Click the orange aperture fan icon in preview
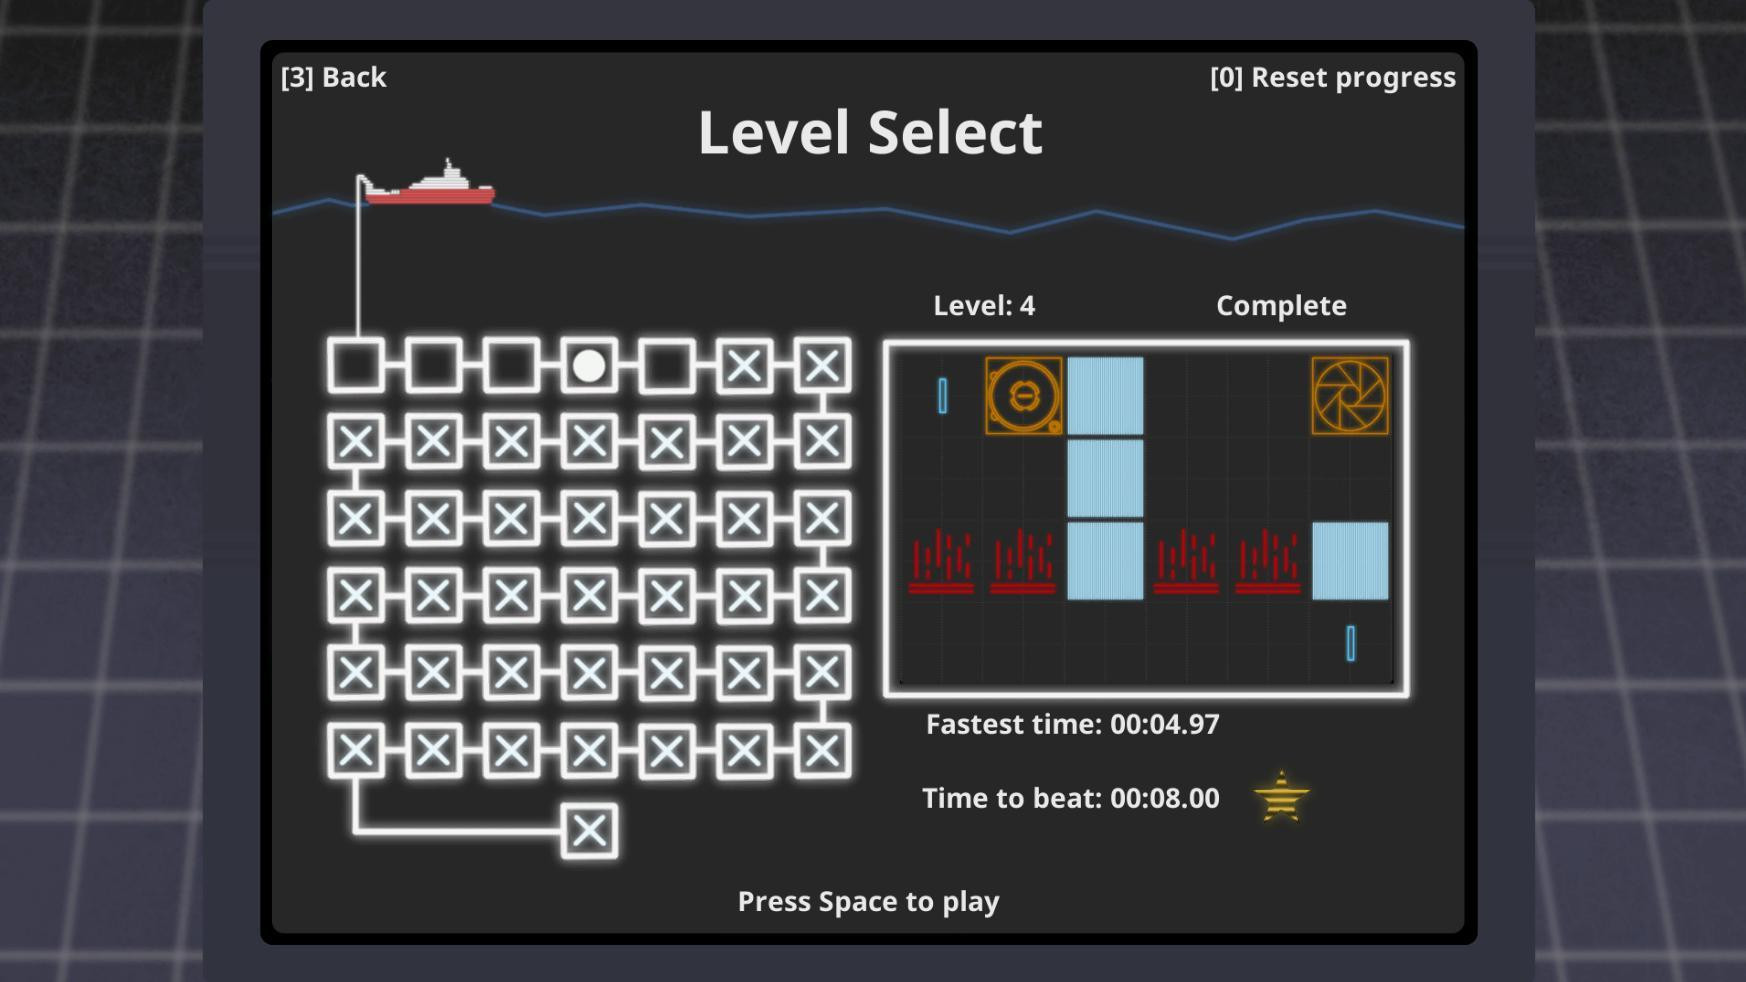The width and height of the screenshot is (1746, 982). pos(1349,396)
